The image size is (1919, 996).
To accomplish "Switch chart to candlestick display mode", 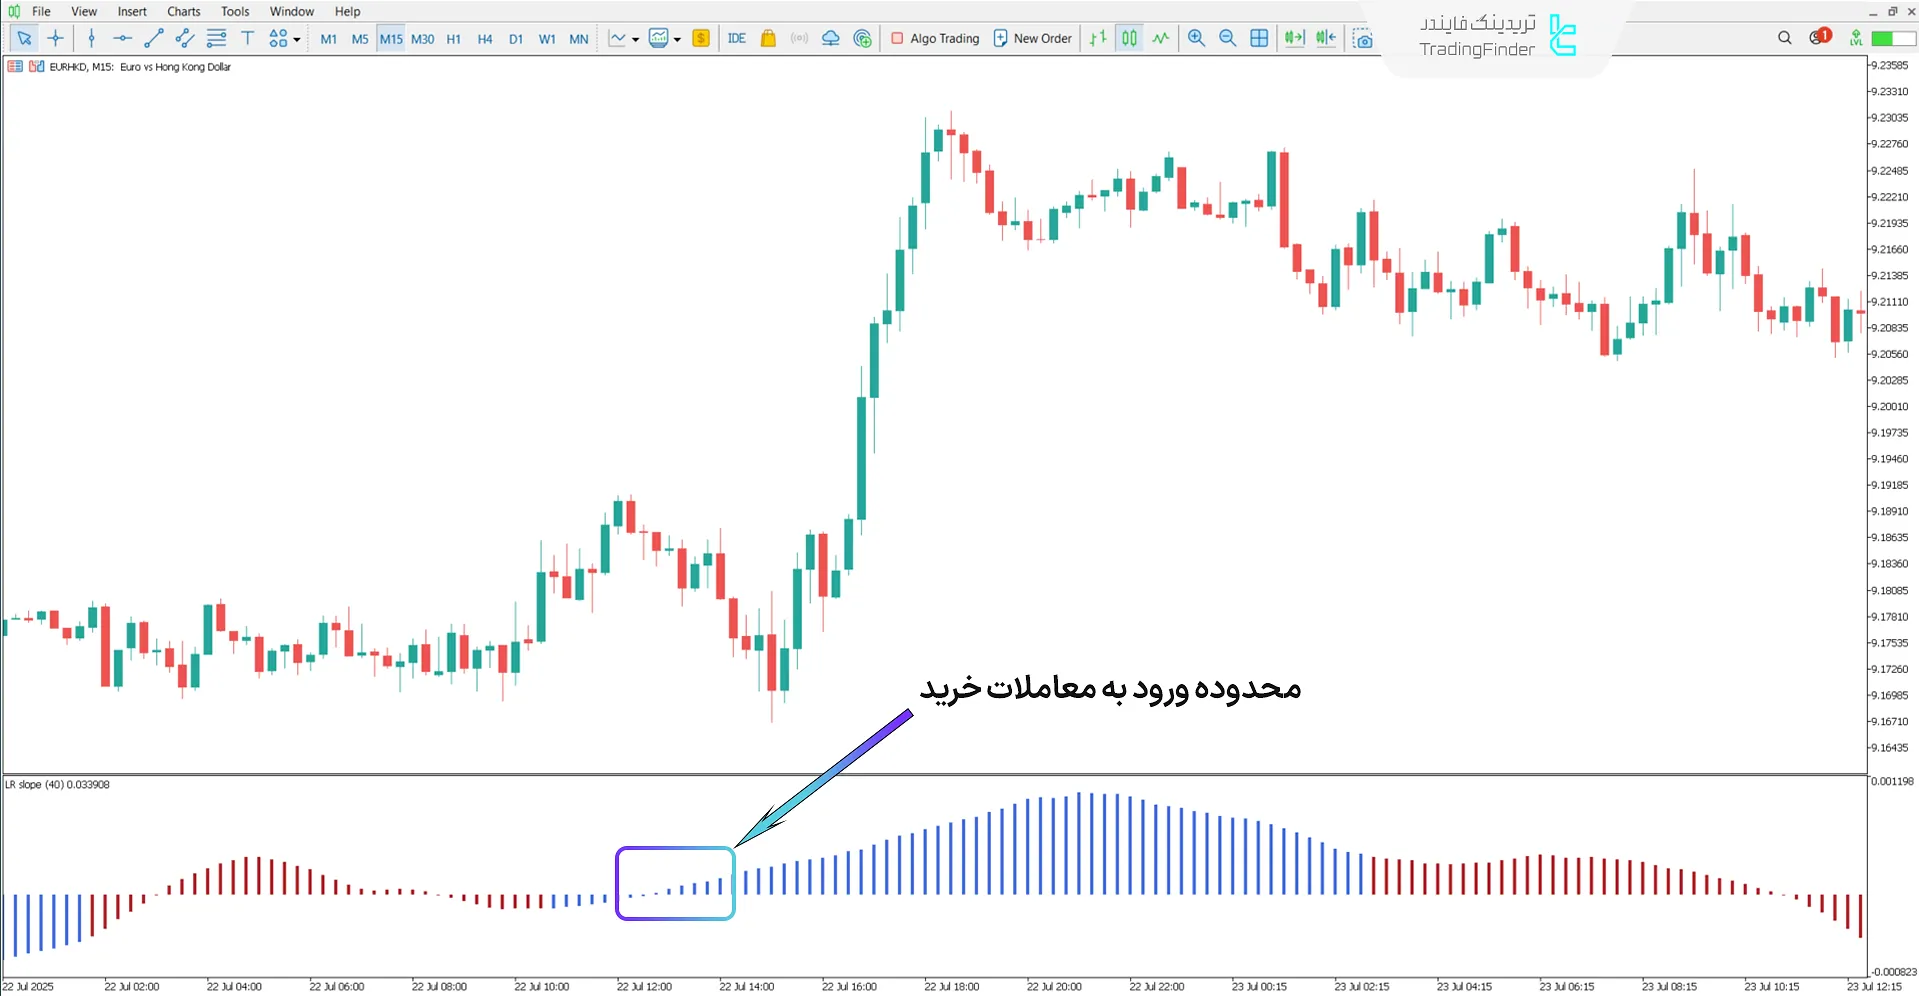I will (x=1129, y=38).
